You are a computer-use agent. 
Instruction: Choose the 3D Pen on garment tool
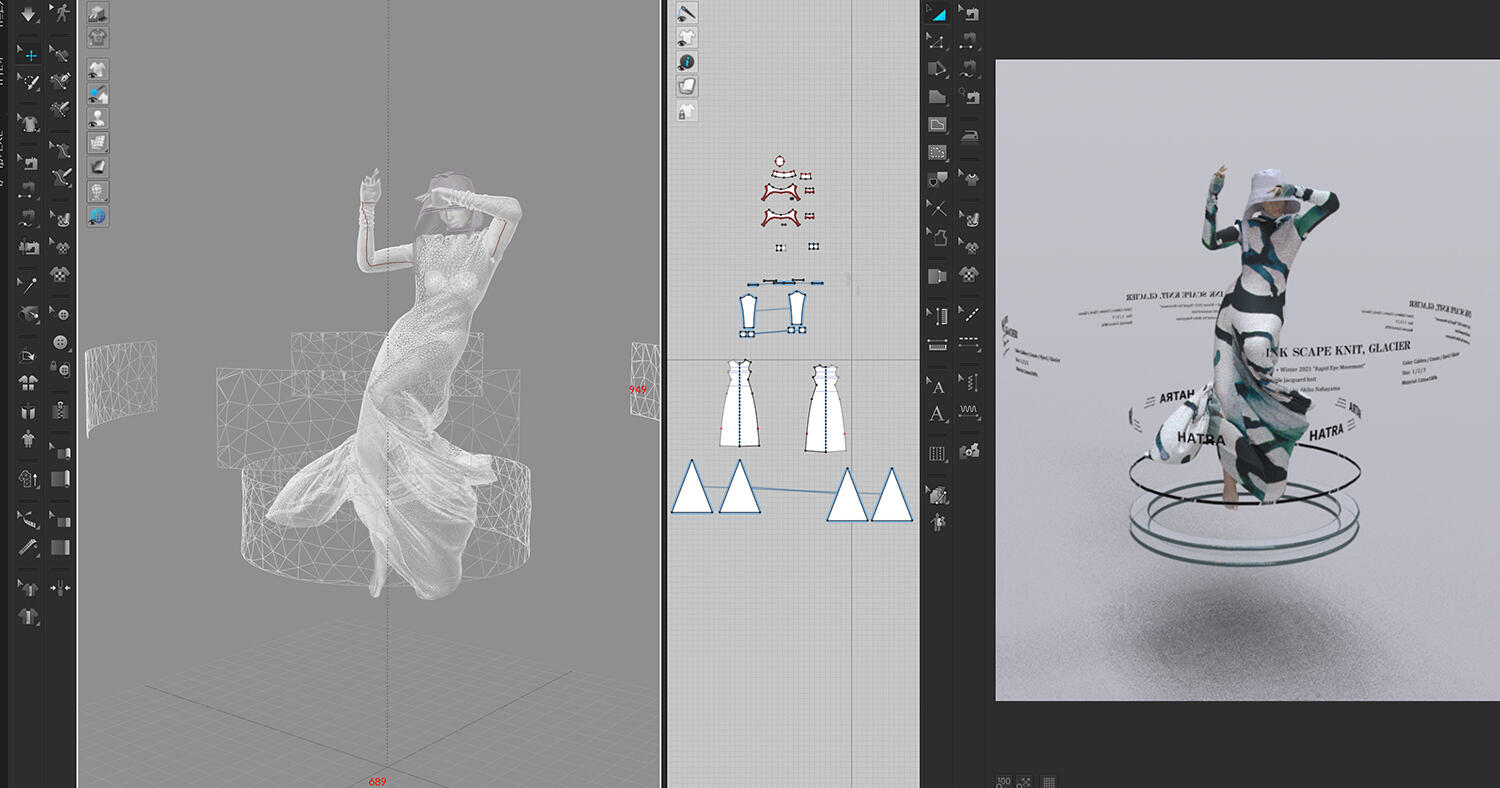[60, 80]
